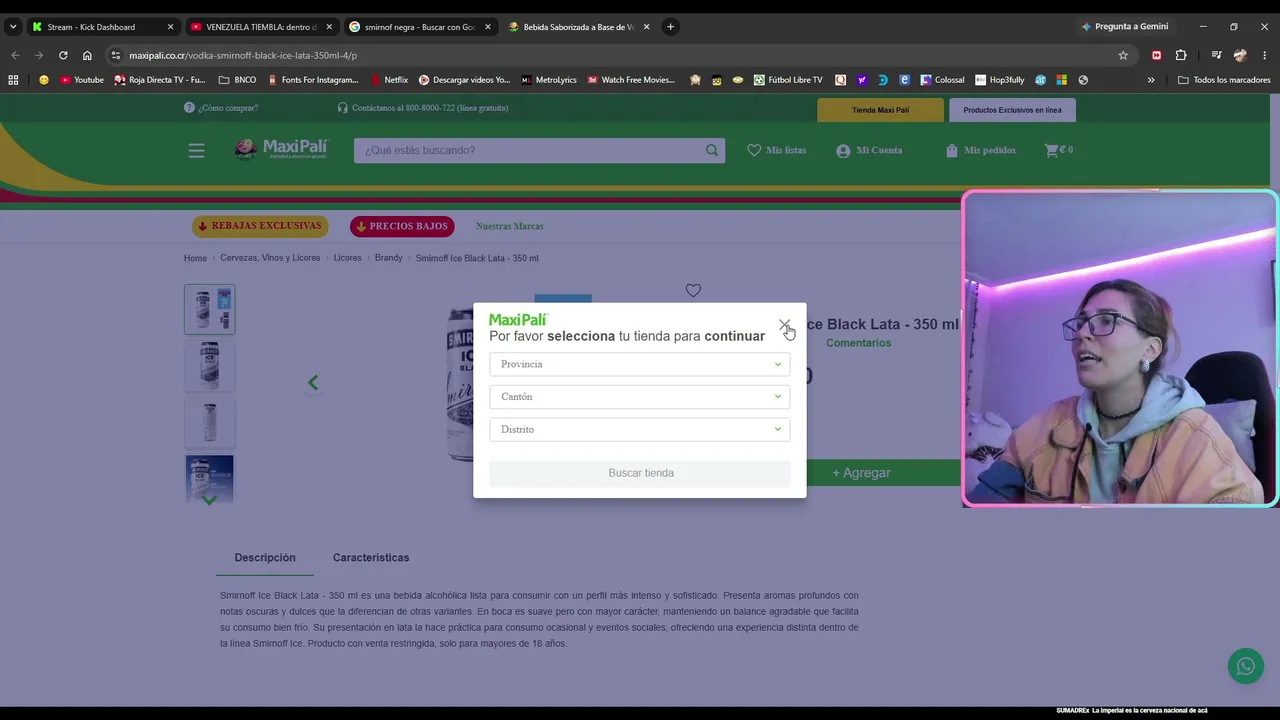1280x720 pixels.
Task: Open the shopping cart
Action: point(1059,150)
